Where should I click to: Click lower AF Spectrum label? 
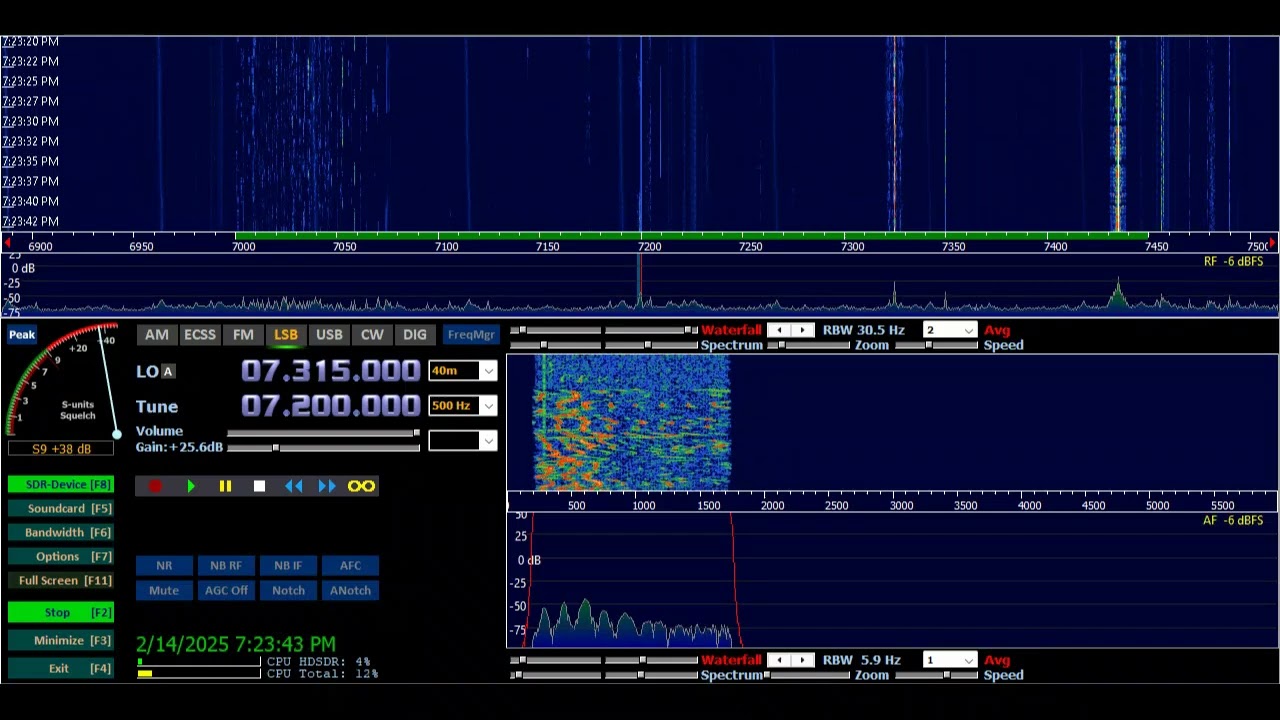point(731,675)
